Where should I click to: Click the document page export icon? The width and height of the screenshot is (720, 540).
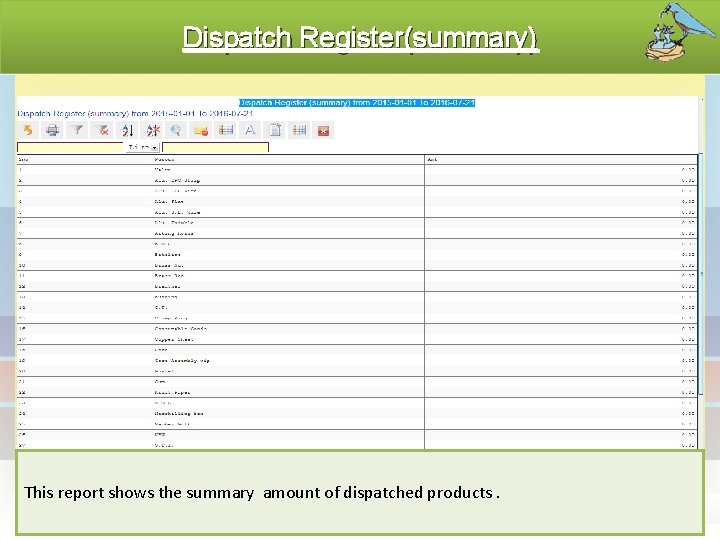[x=275, y=130]
